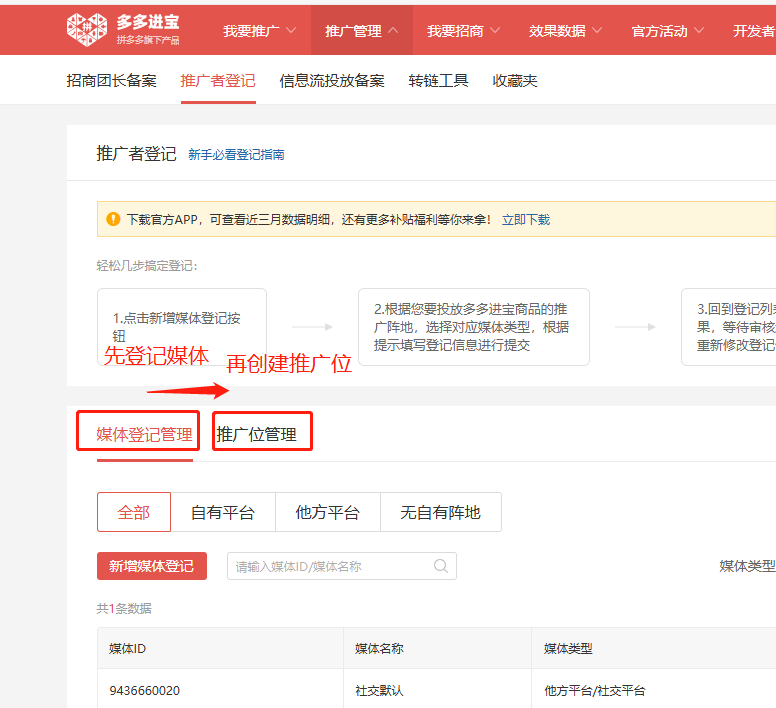776x708 pixels.
Task: Click the 立即下载 link
Action: (x=526, y=219)
